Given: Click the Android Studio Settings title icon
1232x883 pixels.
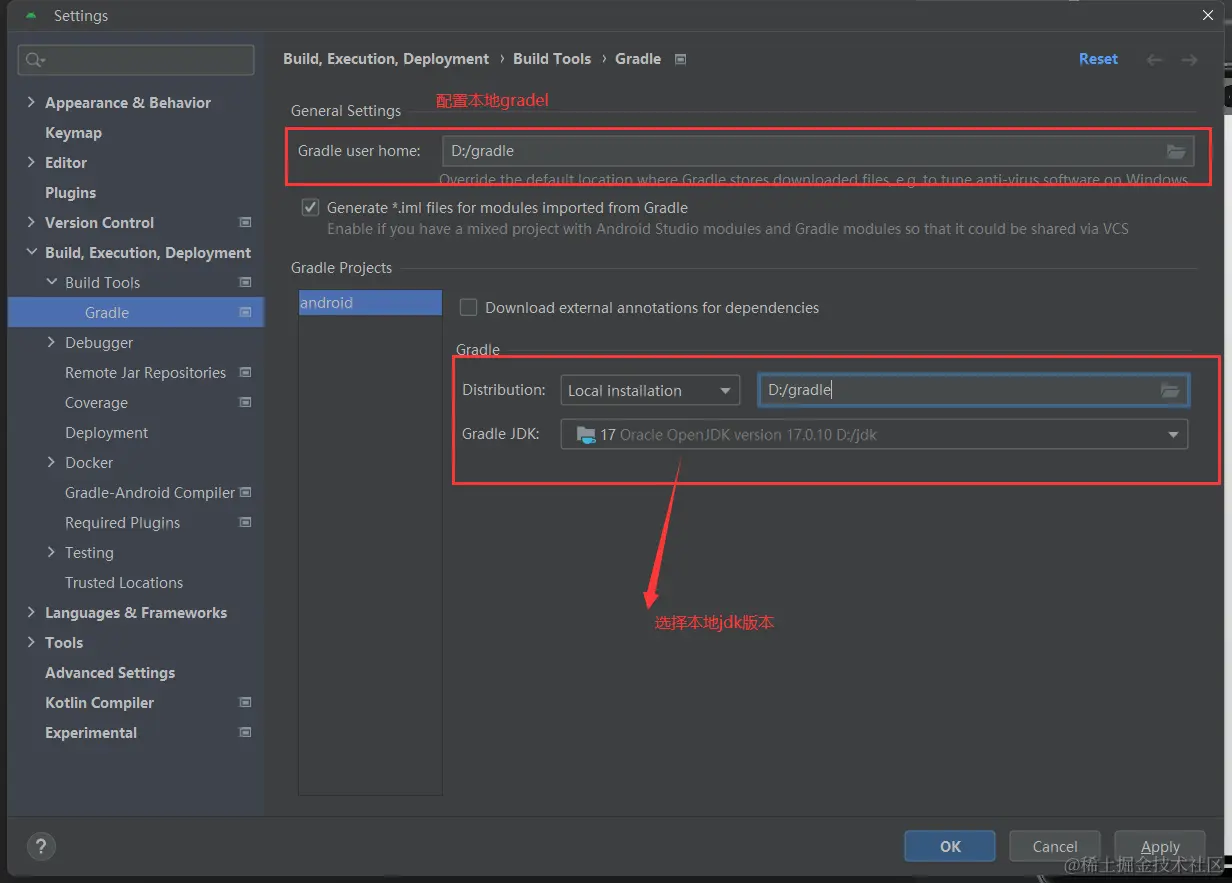Looking at the screenshot, I should (x=32, y=16).
